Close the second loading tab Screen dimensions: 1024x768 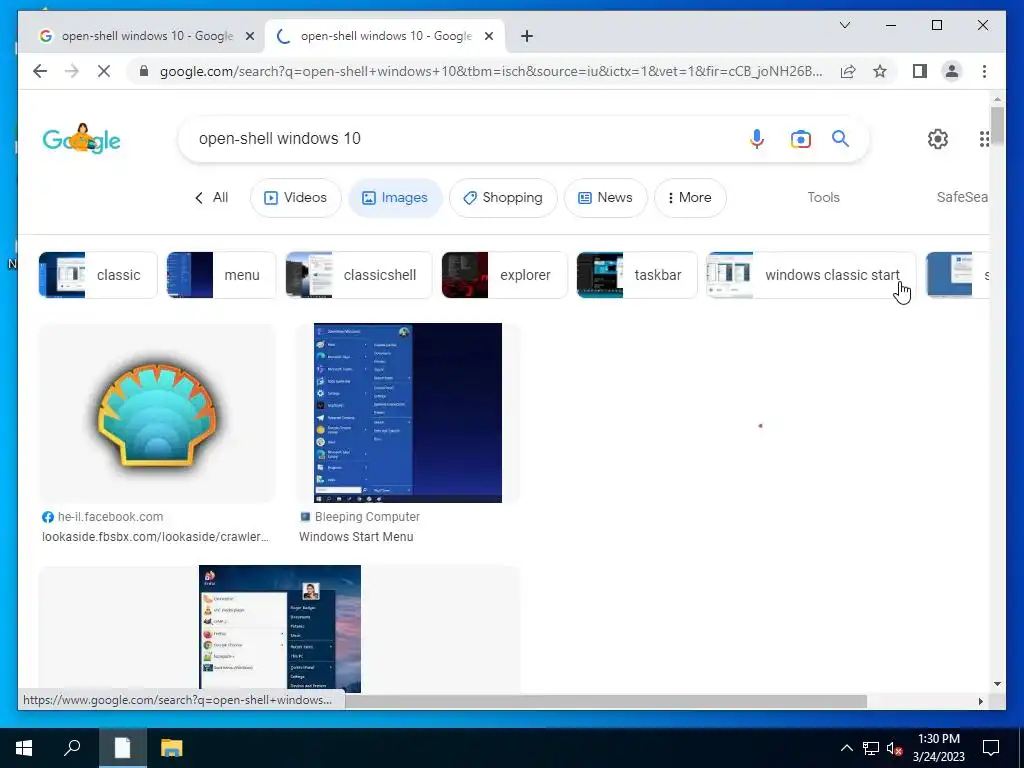[488, 36]
